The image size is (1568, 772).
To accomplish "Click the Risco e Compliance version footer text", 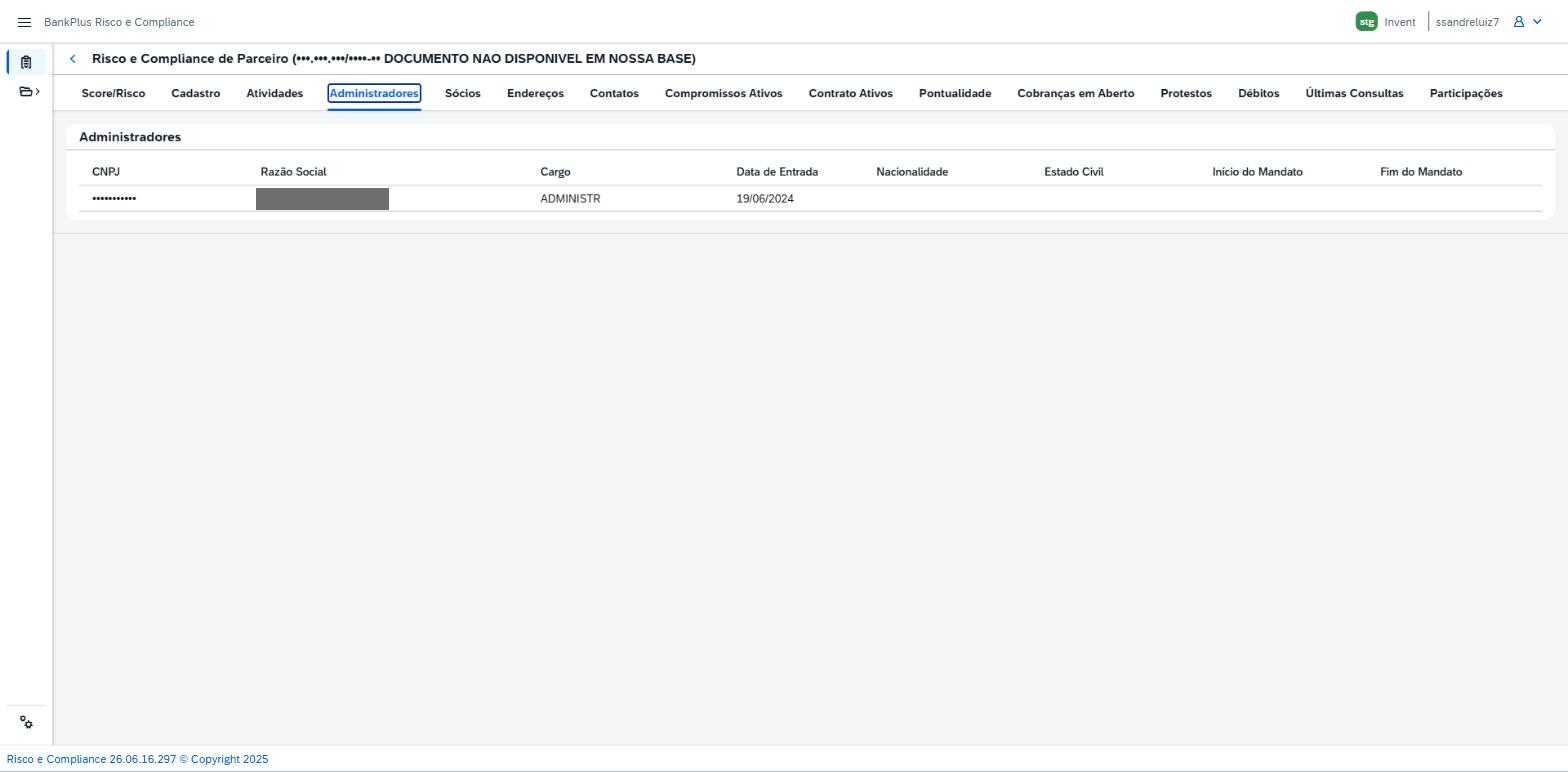I will pyautogui.click(x=137, y=759).
